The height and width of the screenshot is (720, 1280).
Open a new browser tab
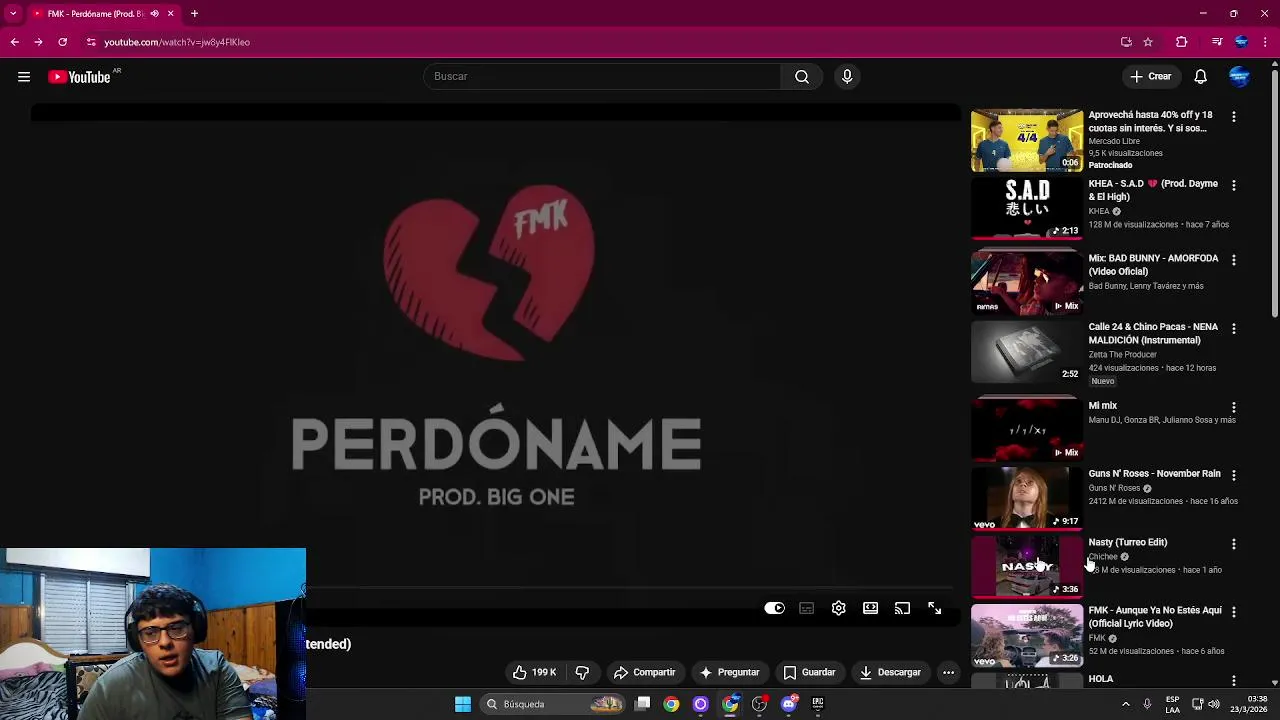point(194,13)
